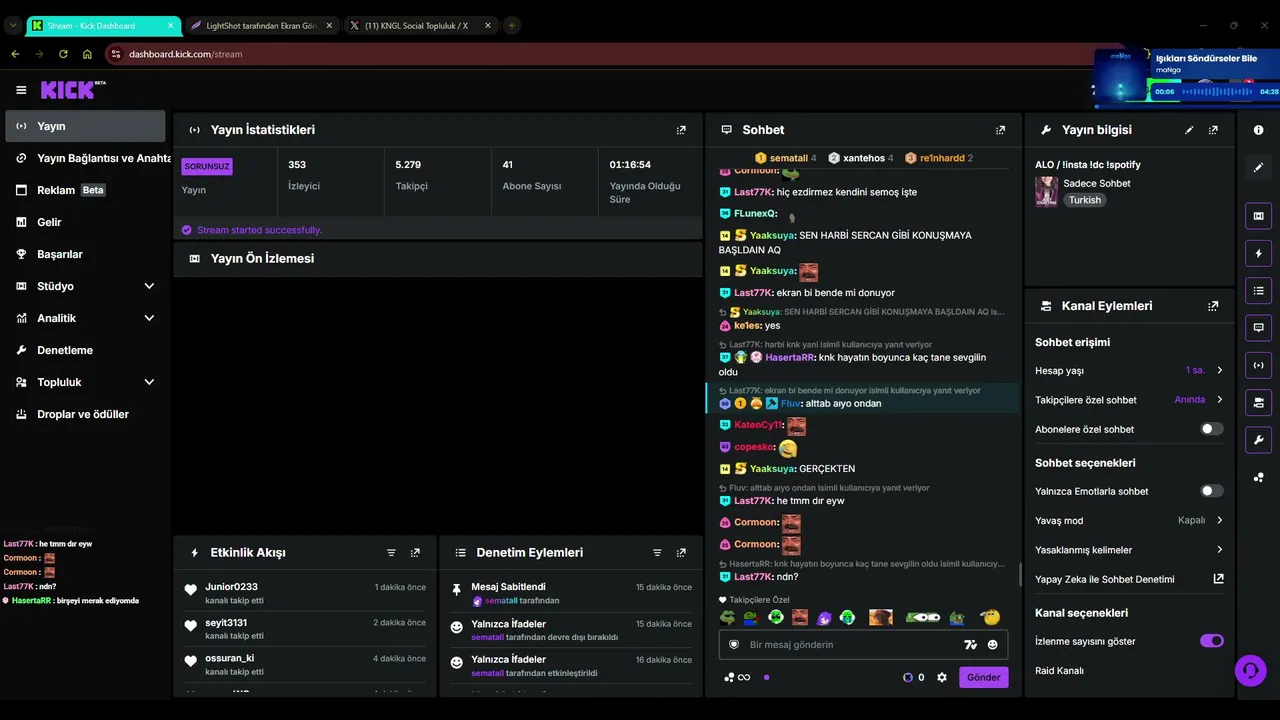The image size is (1280, 720).
Task: Open Reklam Beta in the sidebar
Action: pos(85,190)
